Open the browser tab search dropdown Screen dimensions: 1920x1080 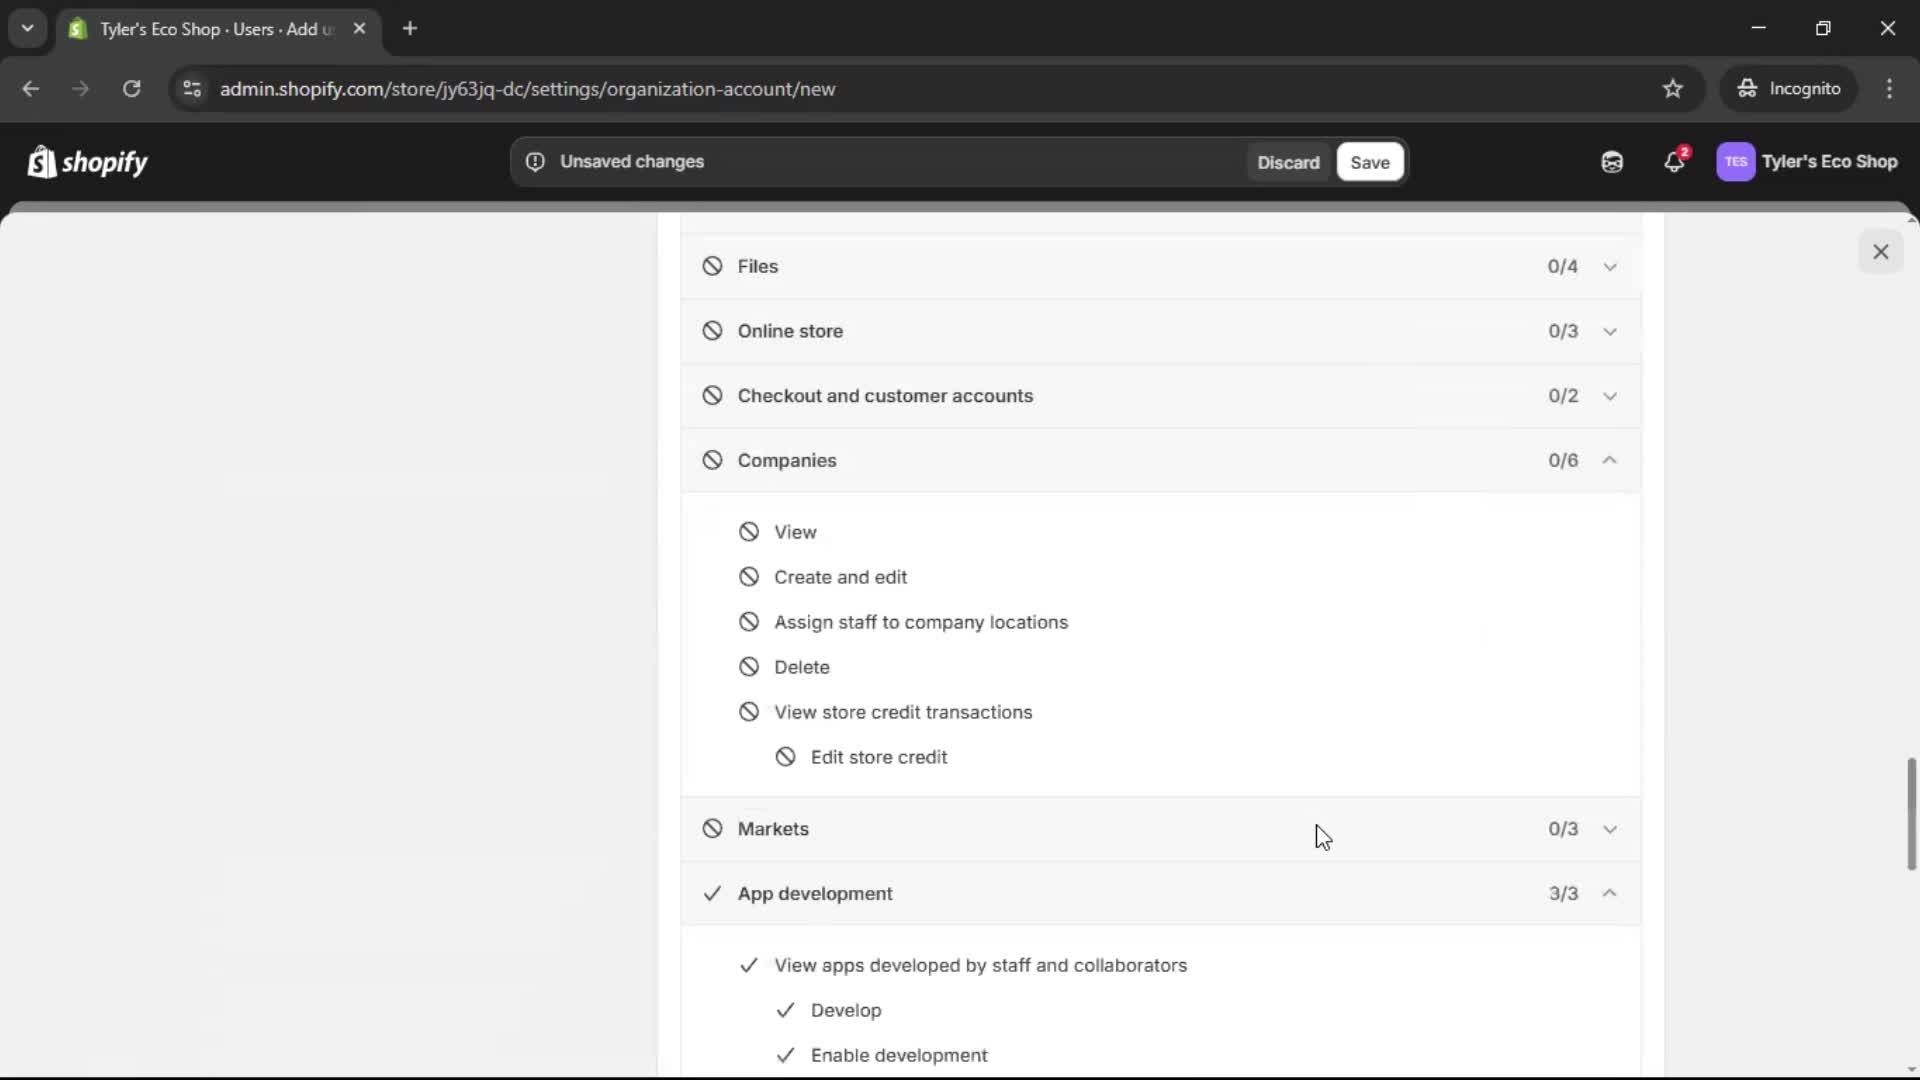pyautogui.click(x=27, y=28)
